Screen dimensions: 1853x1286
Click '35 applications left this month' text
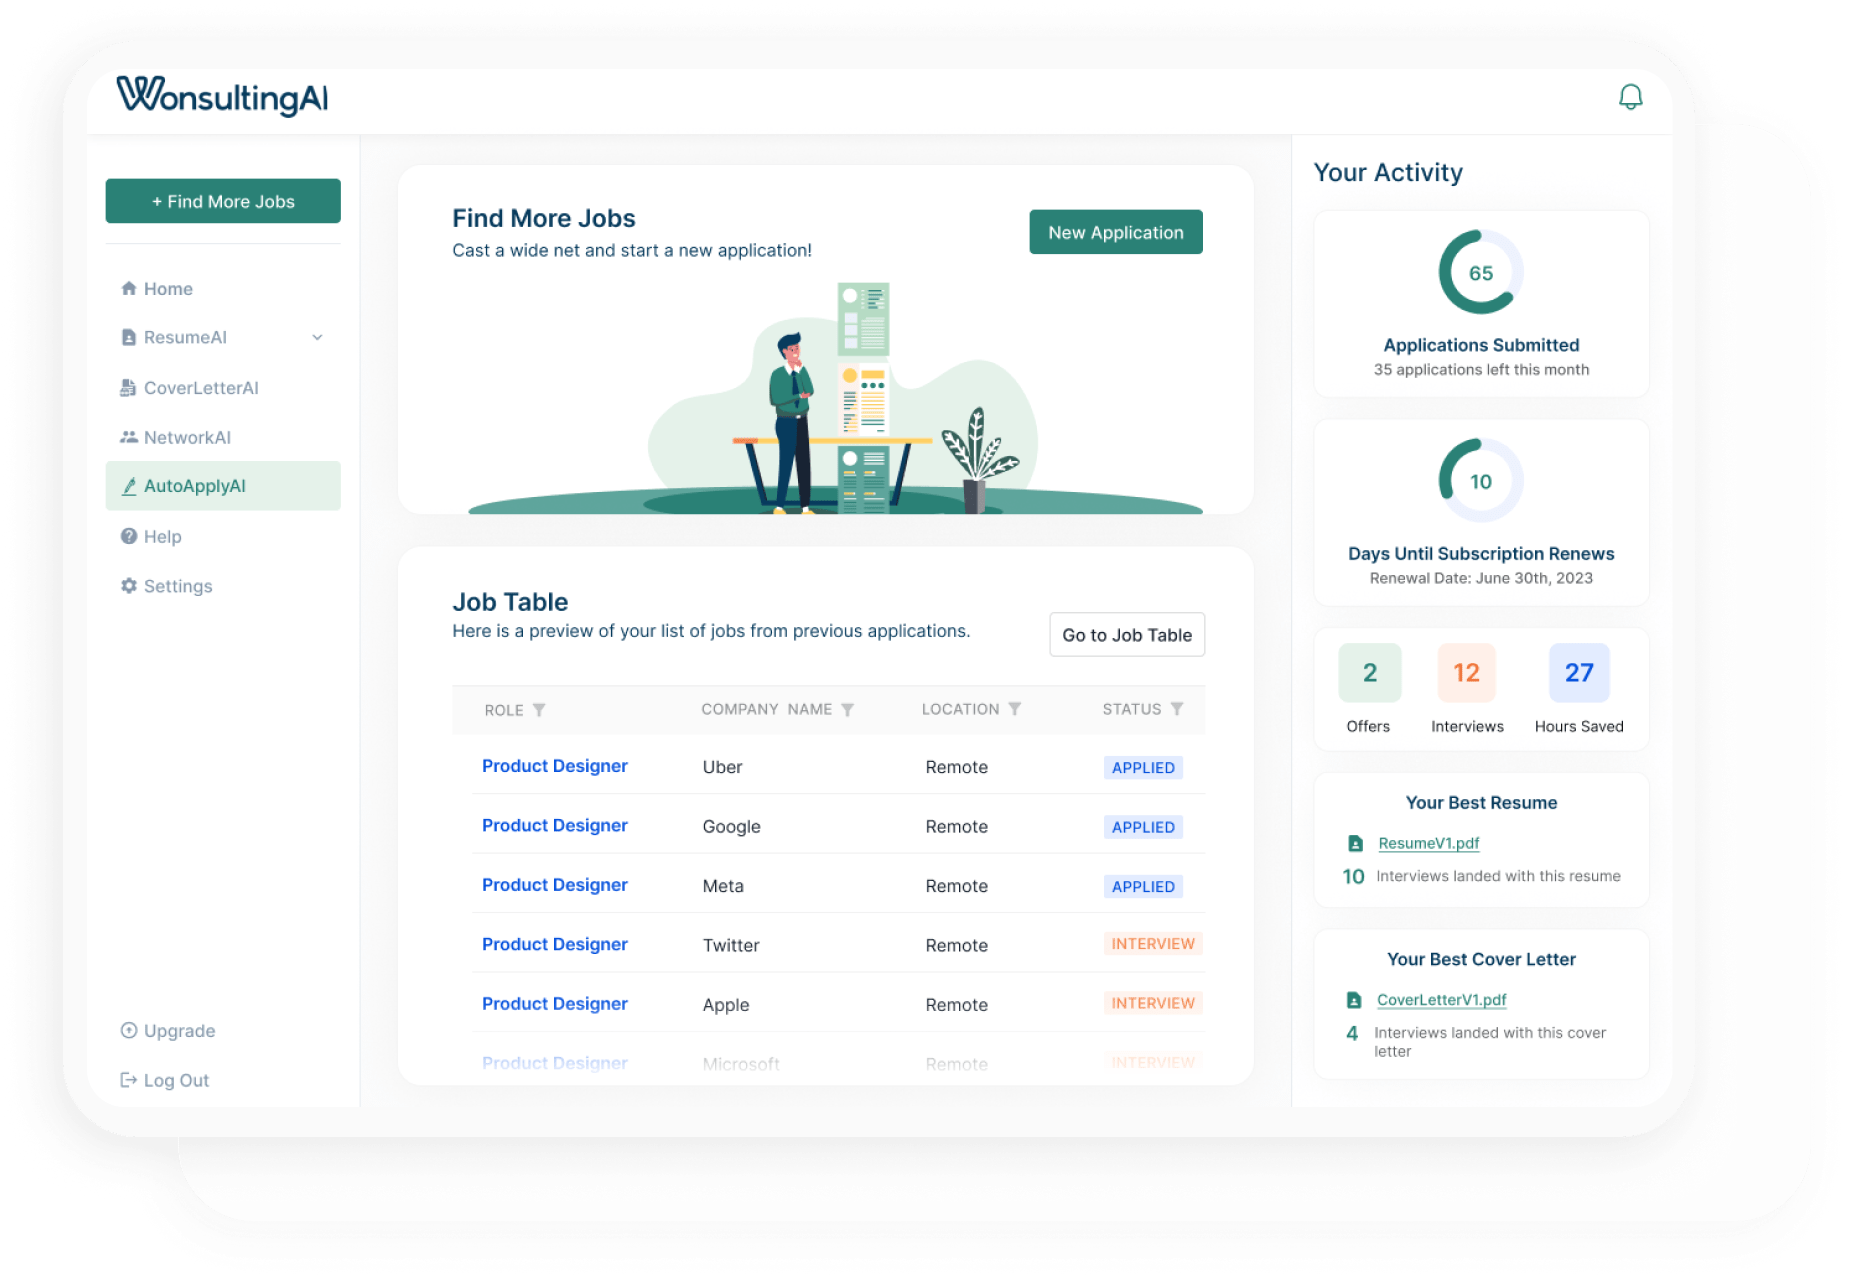tap(1481, 370)
